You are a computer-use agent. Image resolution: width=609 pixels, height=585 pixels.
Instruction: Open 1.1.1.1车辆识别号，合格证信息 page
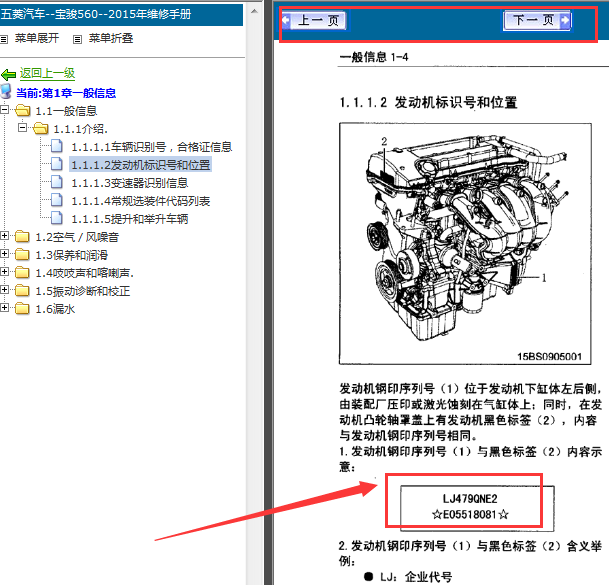[151, 147]
